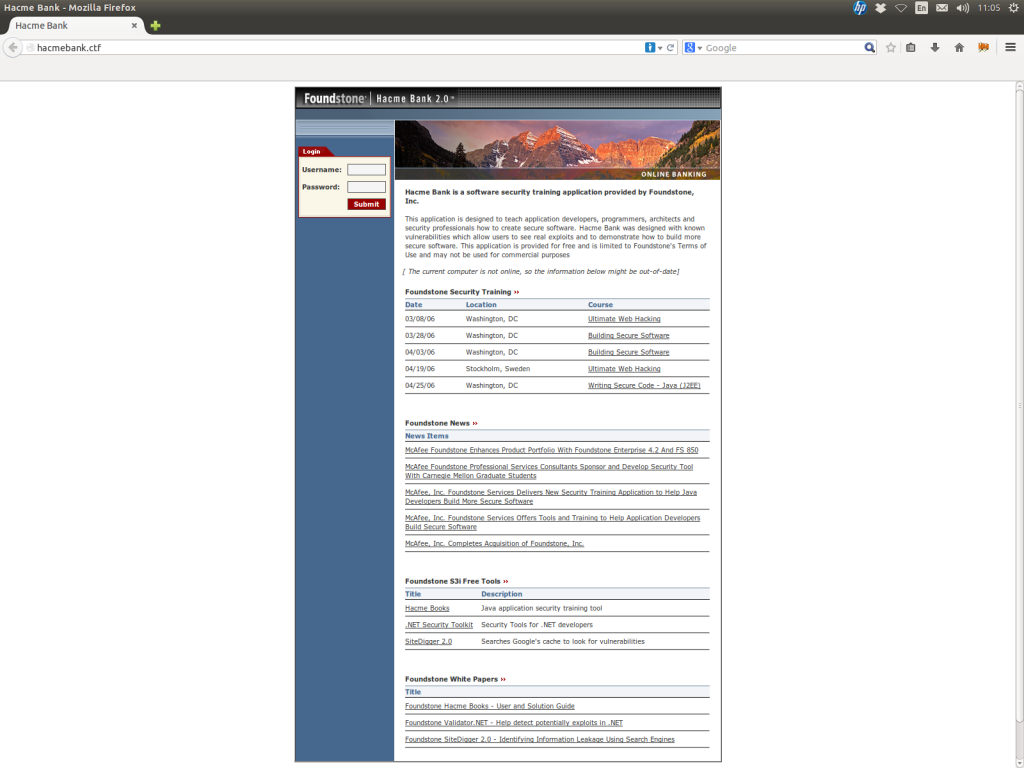Open a new tab with the plus icon
The height and width of the screenshot is (768, 1024).
[x=155, y=25]
